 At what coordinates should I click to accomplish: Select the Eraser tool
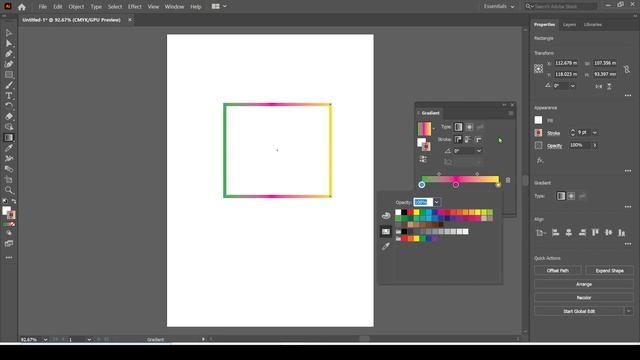coord(9,117)
